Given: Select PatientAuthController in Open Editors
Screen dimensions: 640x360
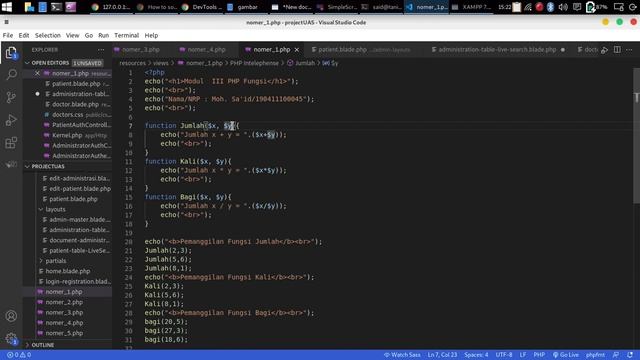Looking at the screenshot, I should (x=81, y=125).
